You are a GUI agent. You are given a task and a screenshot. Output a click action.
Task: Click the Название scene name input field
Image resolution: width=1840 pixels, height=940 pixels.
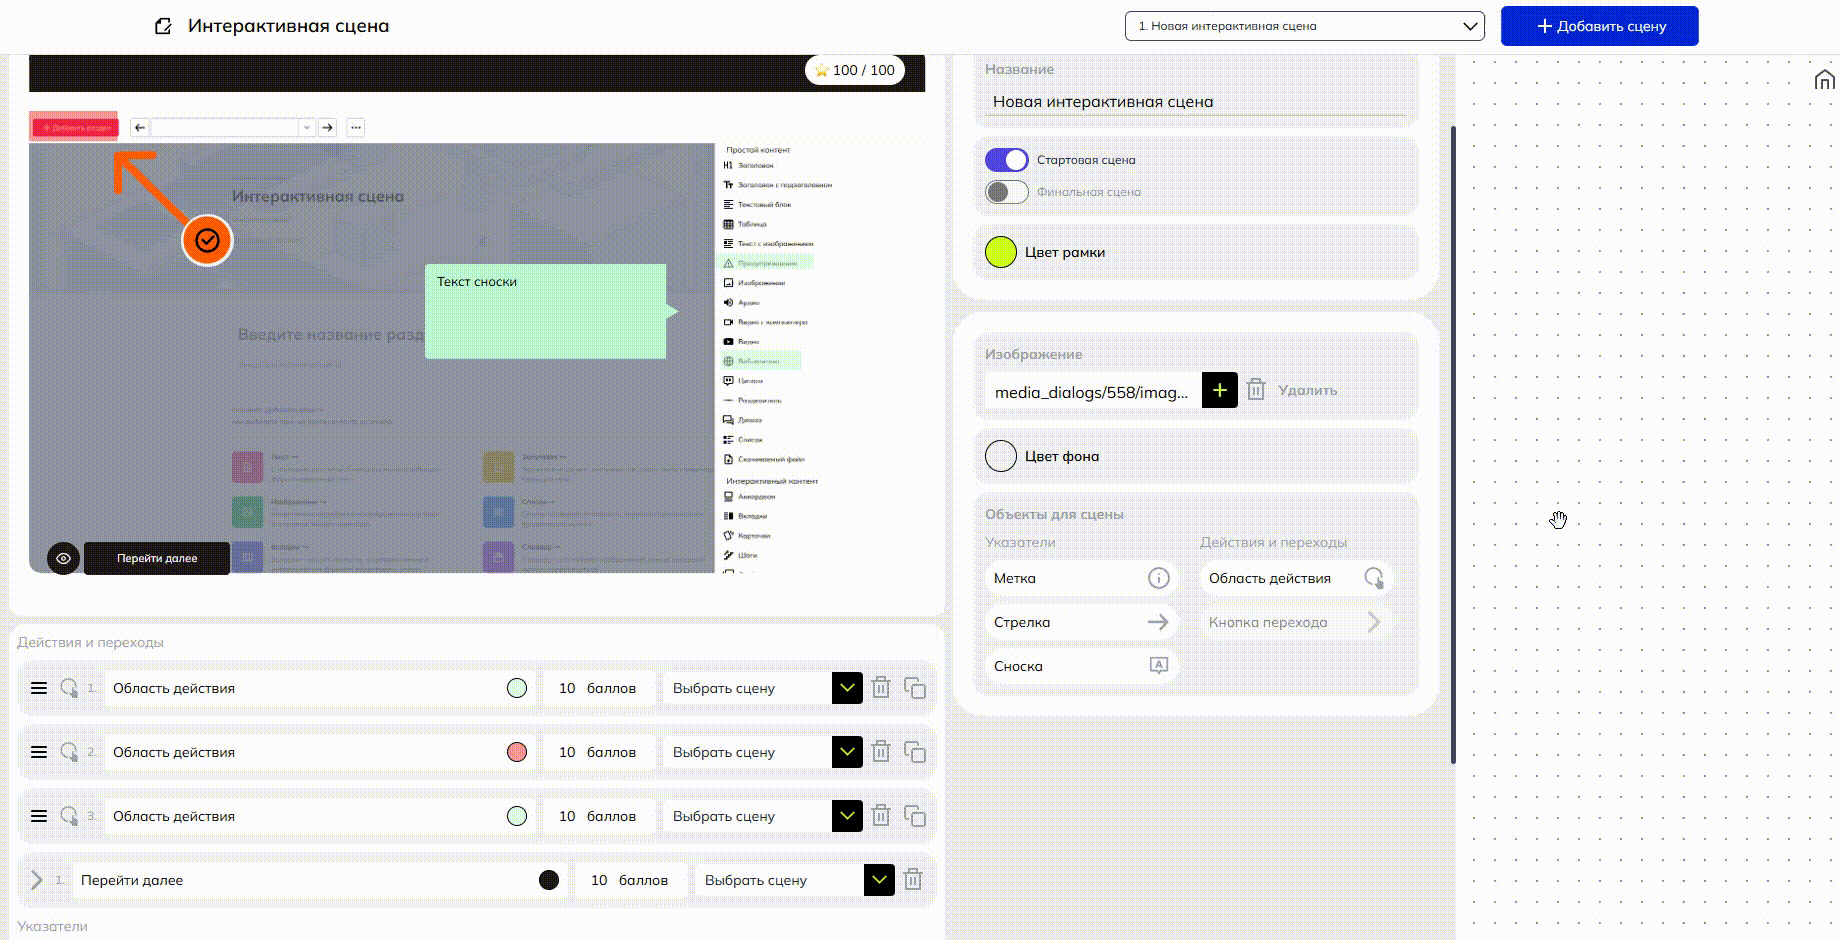click(x=1195, y=102)
